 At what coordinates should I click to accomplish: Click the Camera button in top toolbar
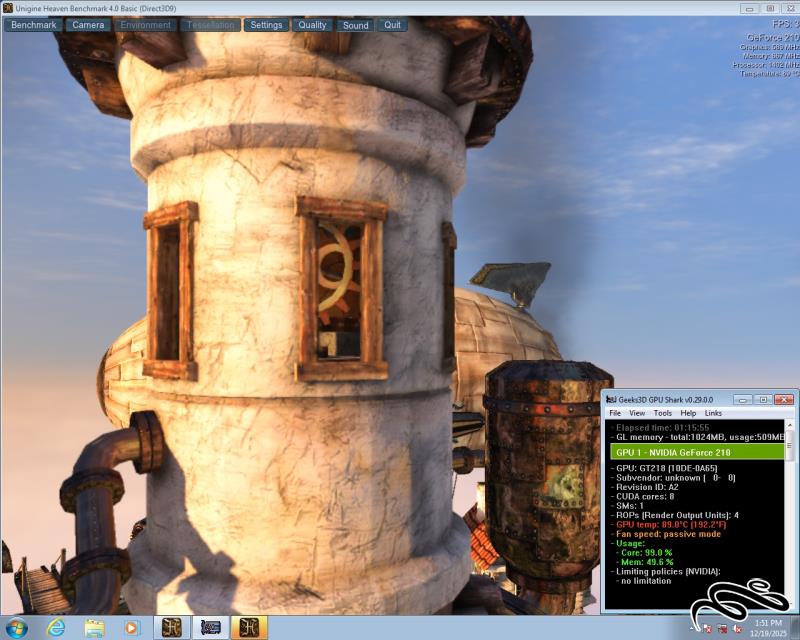[x=89, y=25]
